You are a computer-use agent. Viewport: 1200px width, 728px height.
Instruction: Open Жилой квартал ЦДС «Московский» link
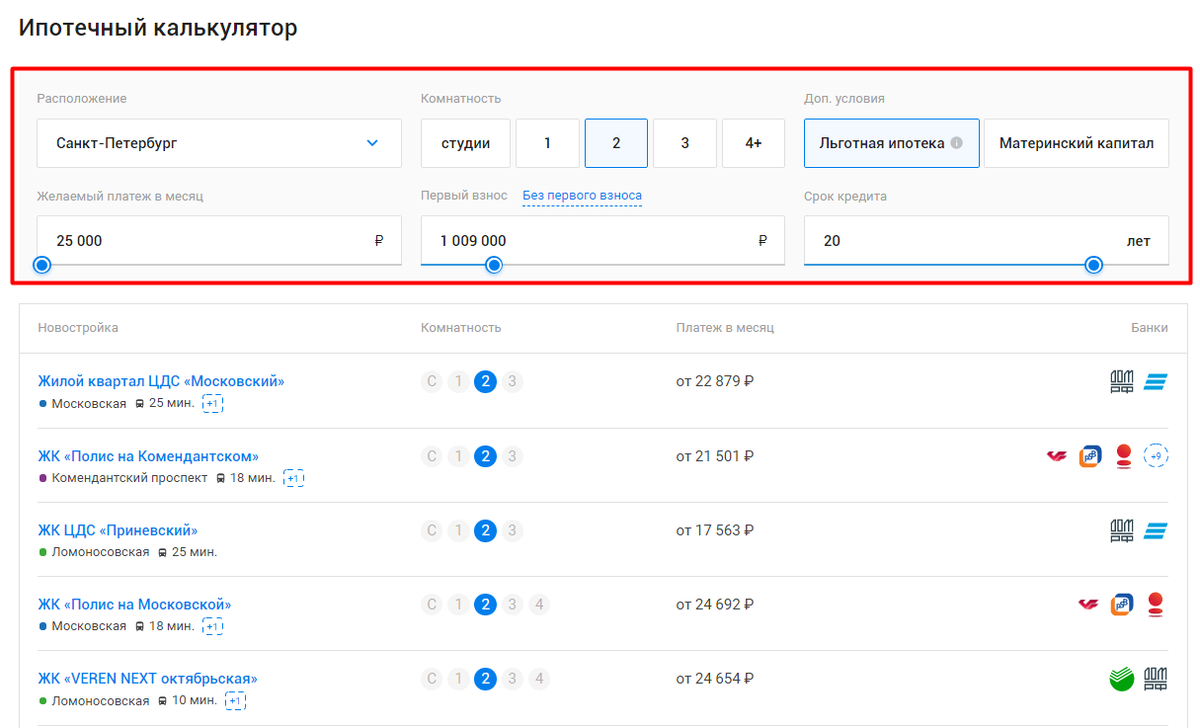point(161,381)
